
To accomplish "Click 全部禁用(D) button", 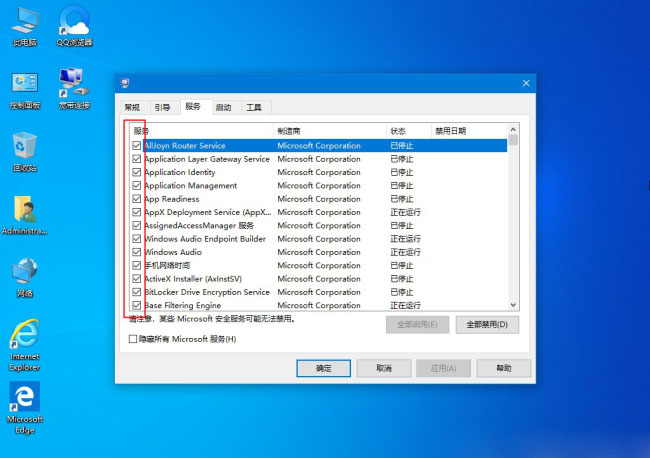I will pyautogui.click(x=487, y=325).
